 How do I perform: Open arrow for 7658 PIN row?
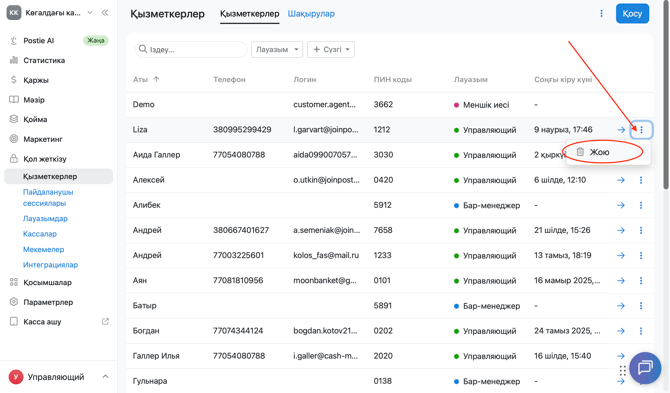(621, 231)
